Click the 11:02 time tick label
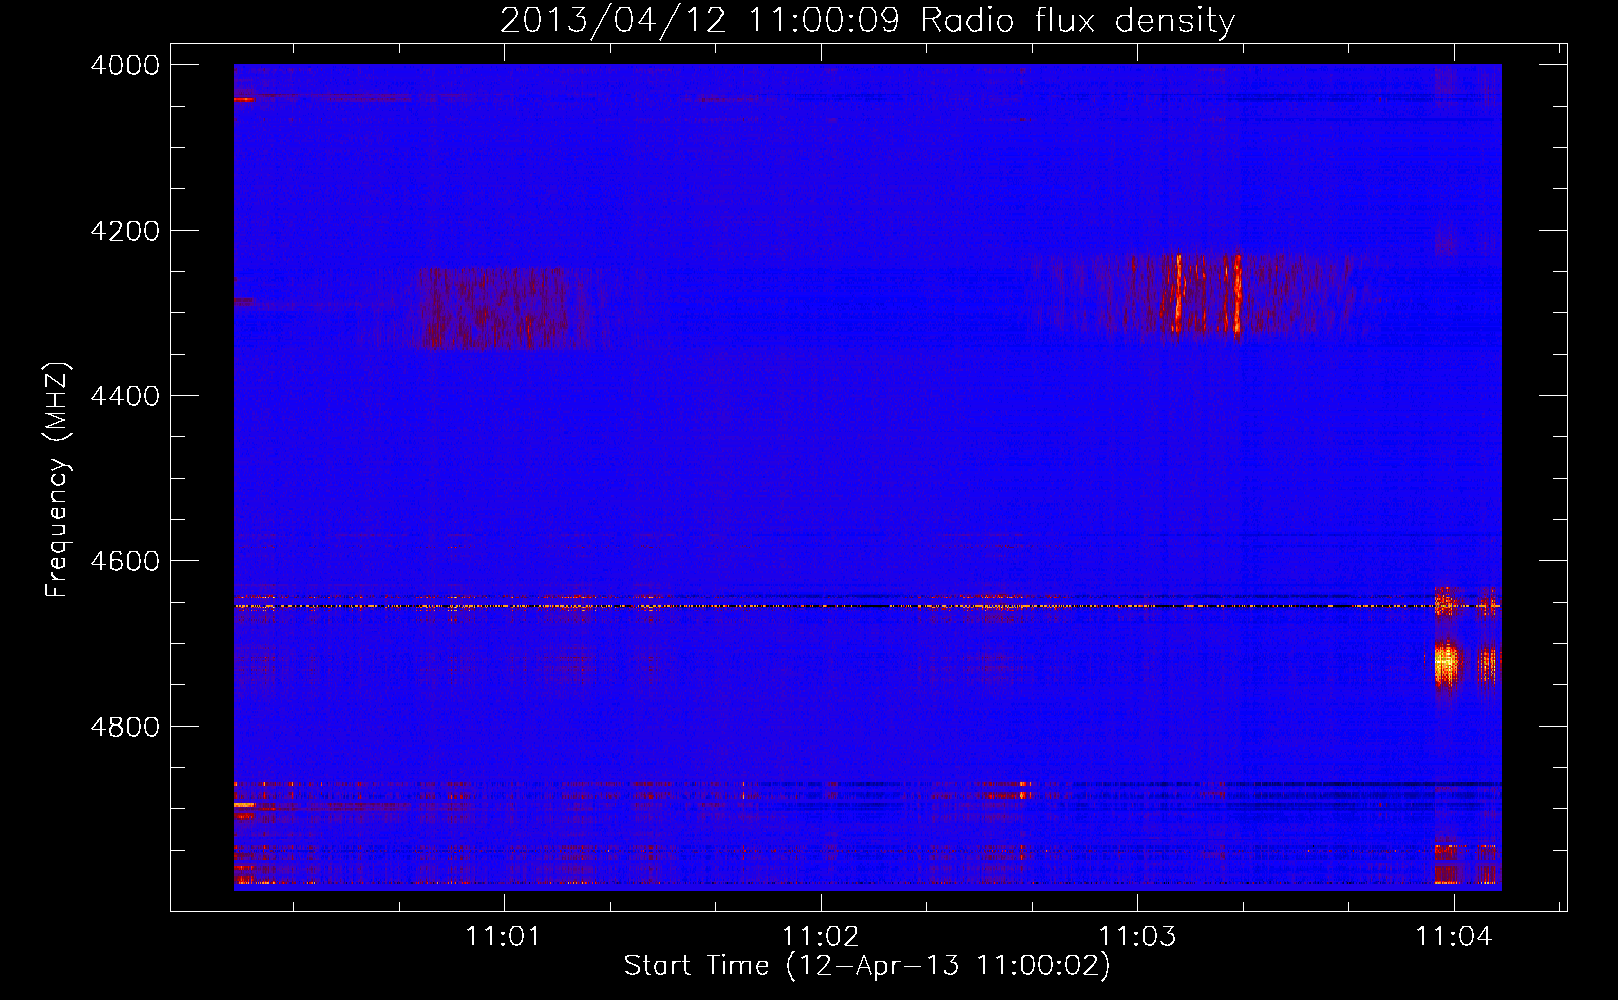The image size is (1618, 1000). 821,936
